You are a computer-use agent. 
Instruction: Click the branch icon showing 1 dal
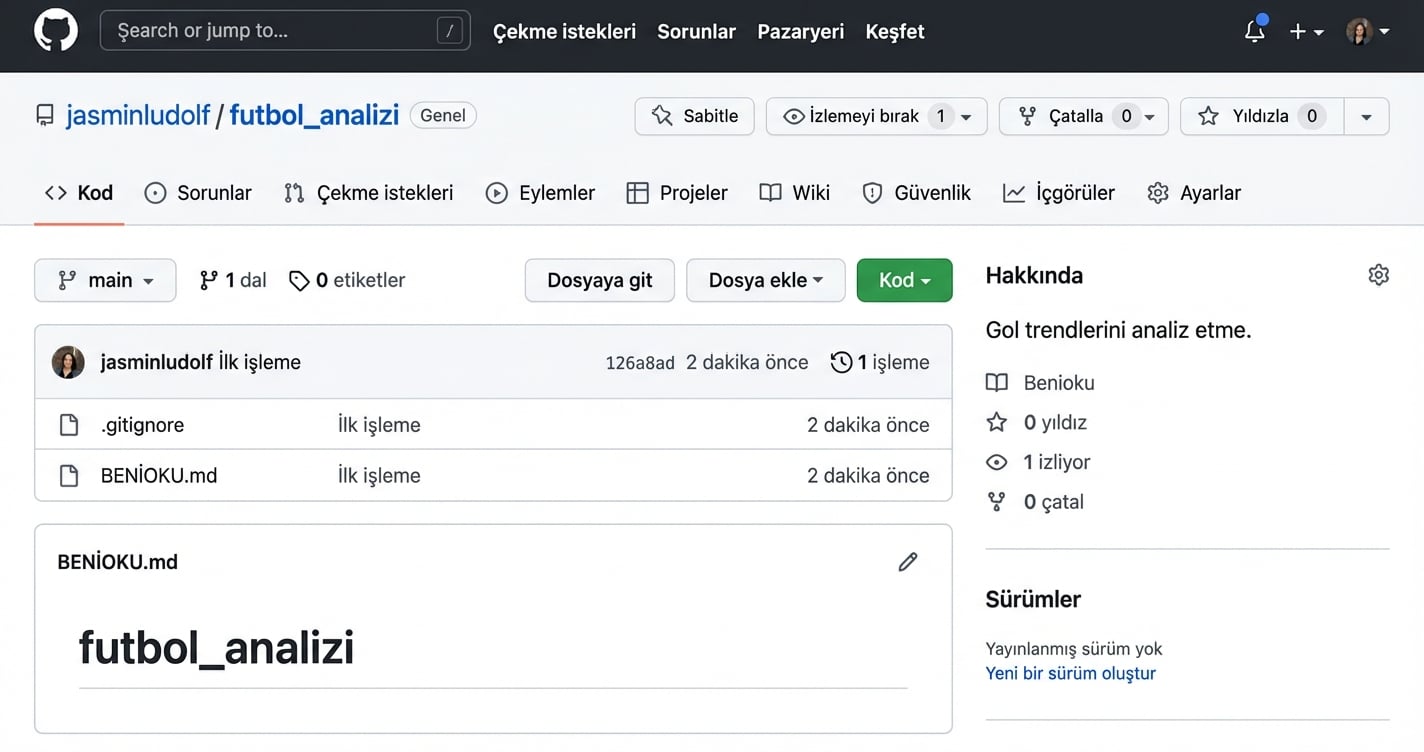coord(207,280)
